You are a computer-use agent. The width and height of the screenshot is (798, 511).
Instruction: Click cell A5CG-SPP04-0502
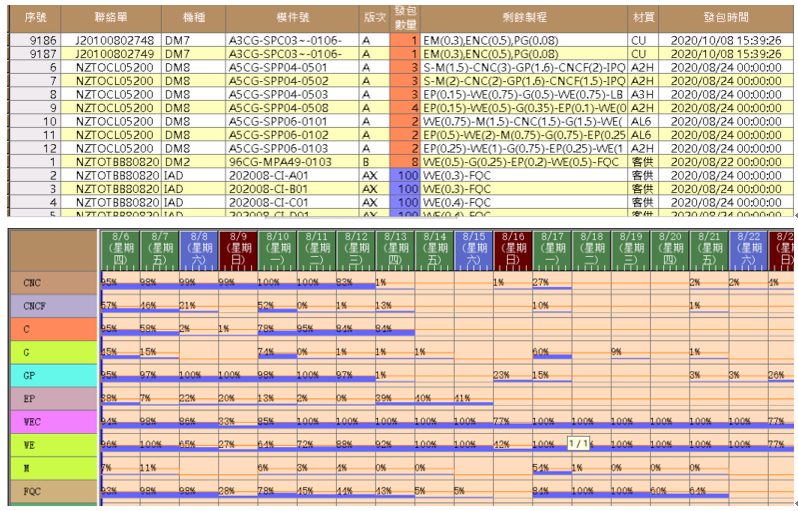coord(292,81)
